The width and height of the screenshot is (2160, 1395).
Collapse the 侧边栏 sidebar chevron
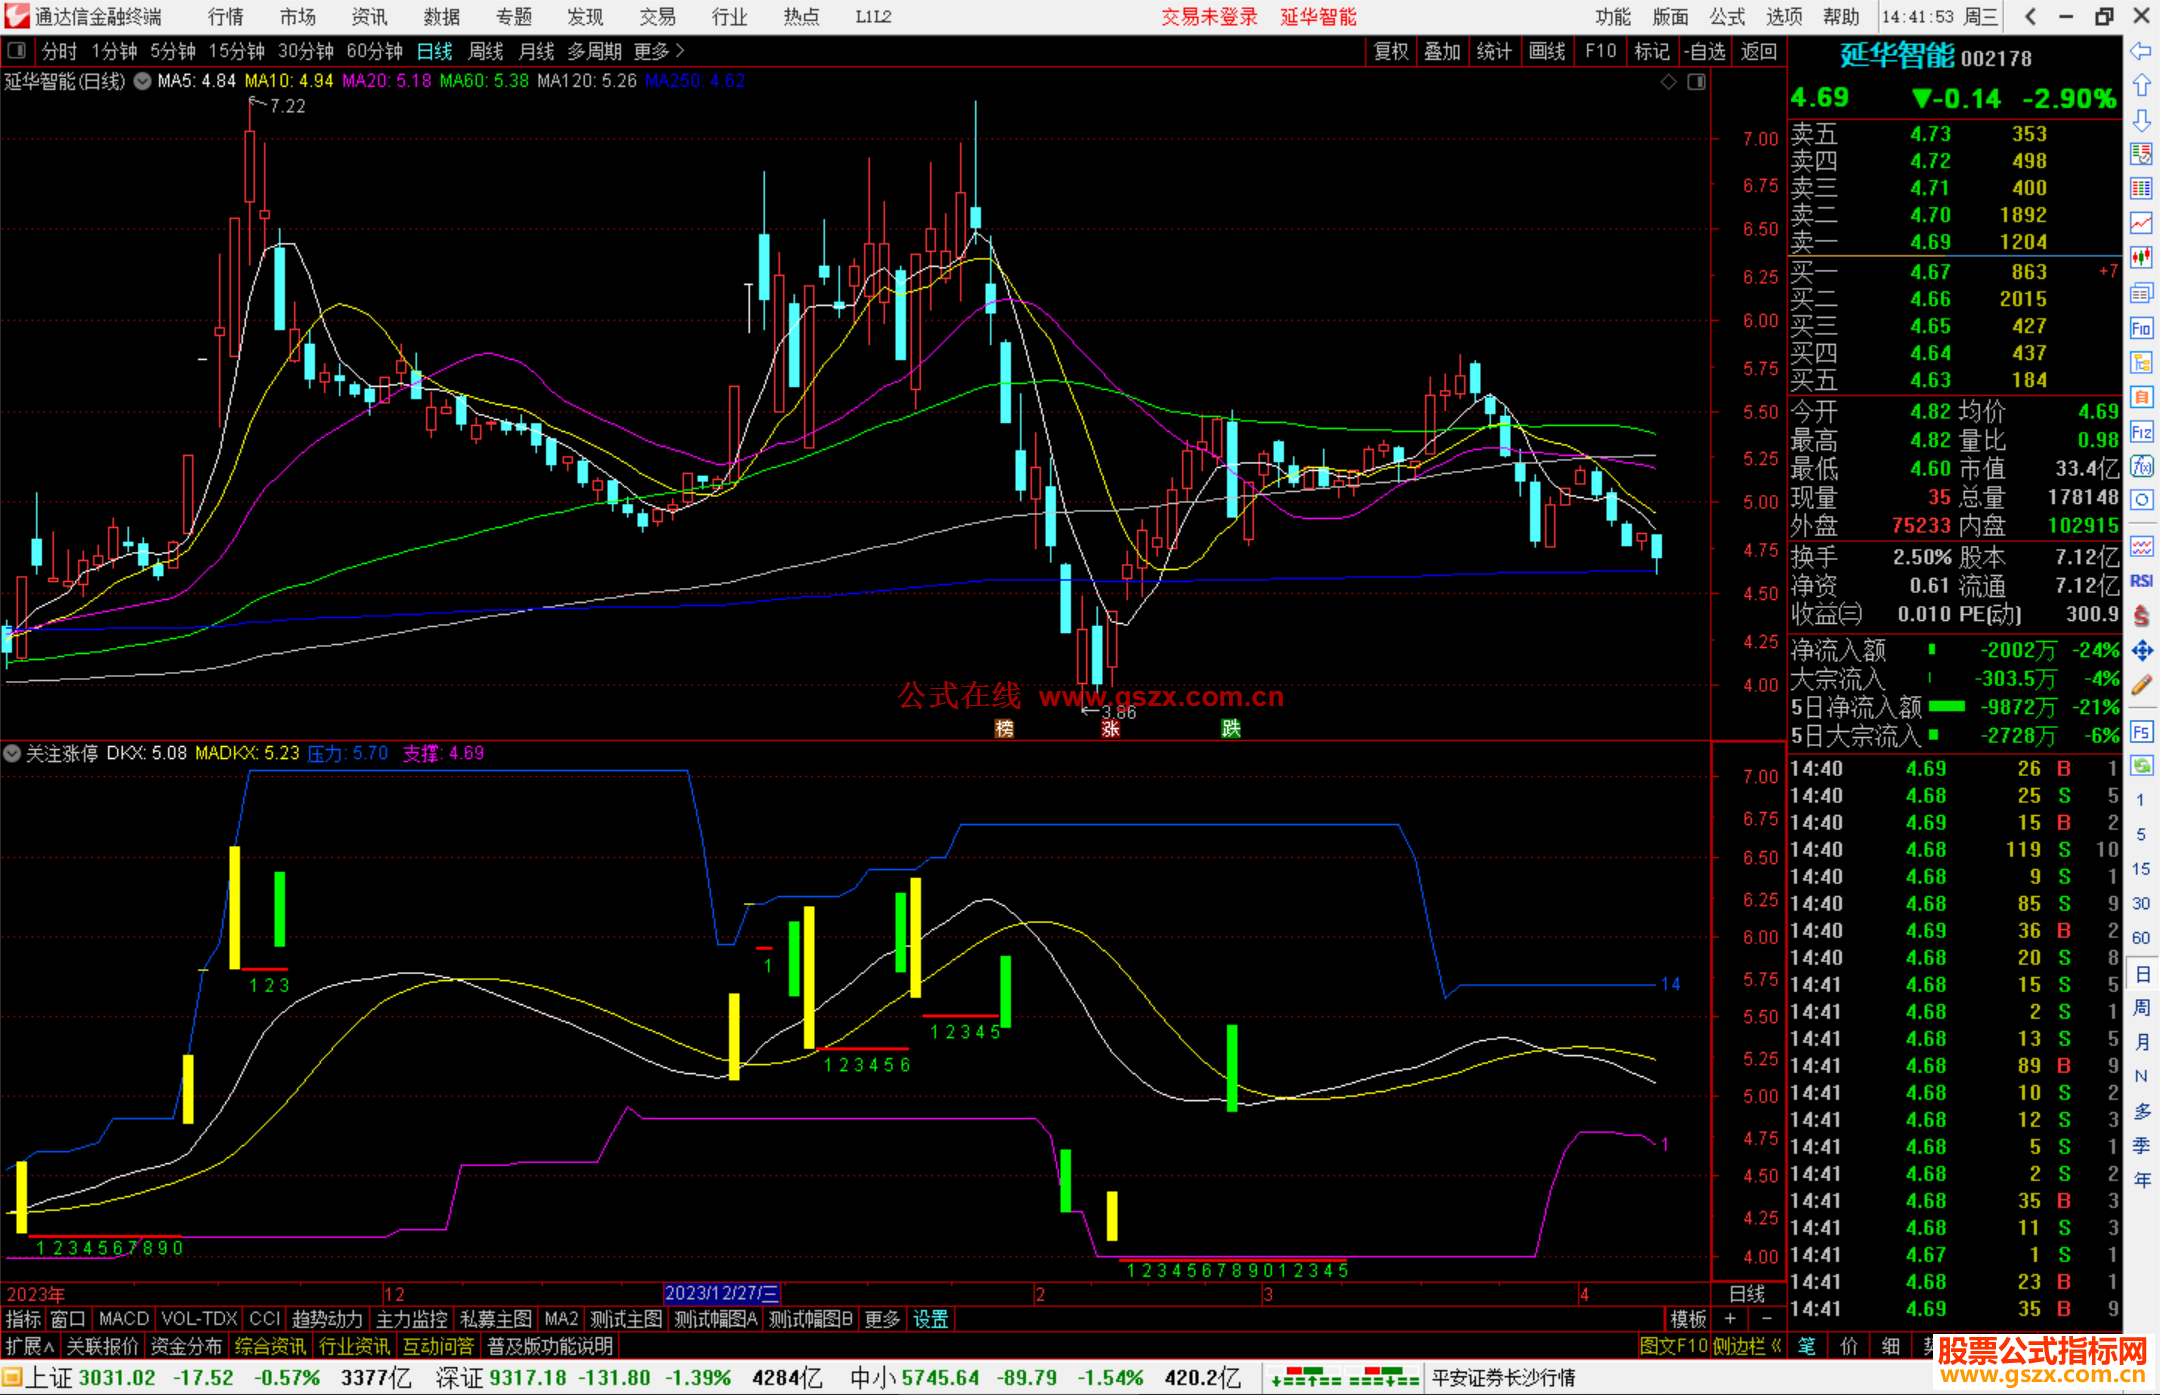1776,1346
